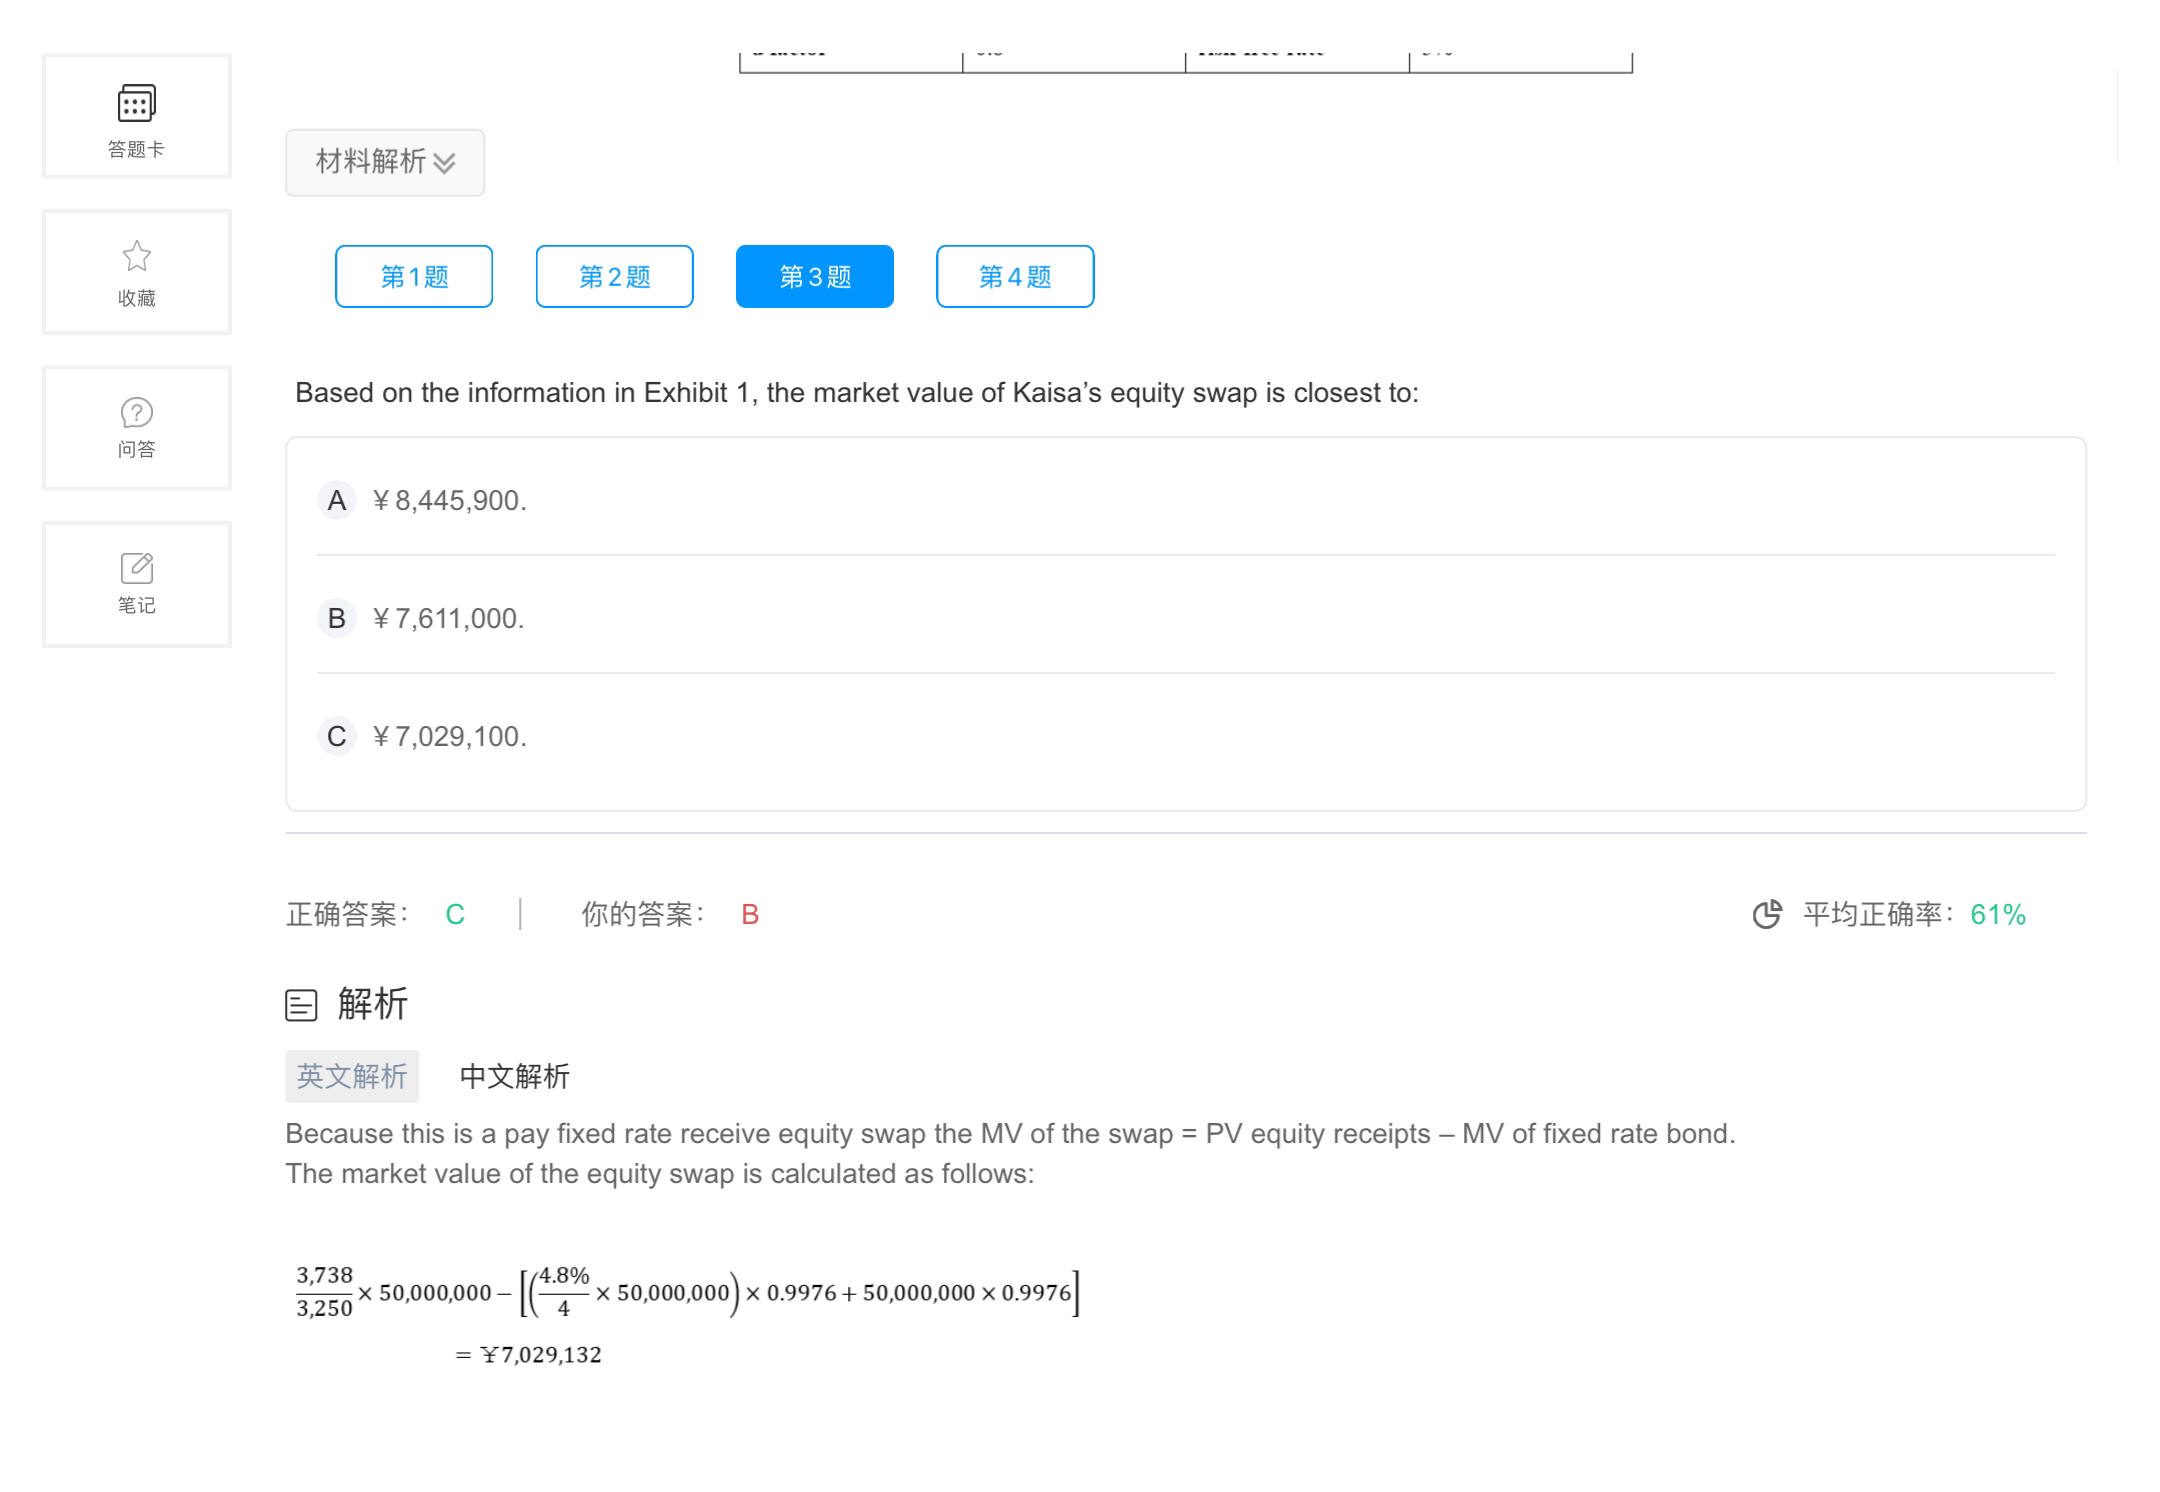2160x1492 pixels.
Task: Expand the 材料解析 dropdown
Action: (x=372, y=162)
